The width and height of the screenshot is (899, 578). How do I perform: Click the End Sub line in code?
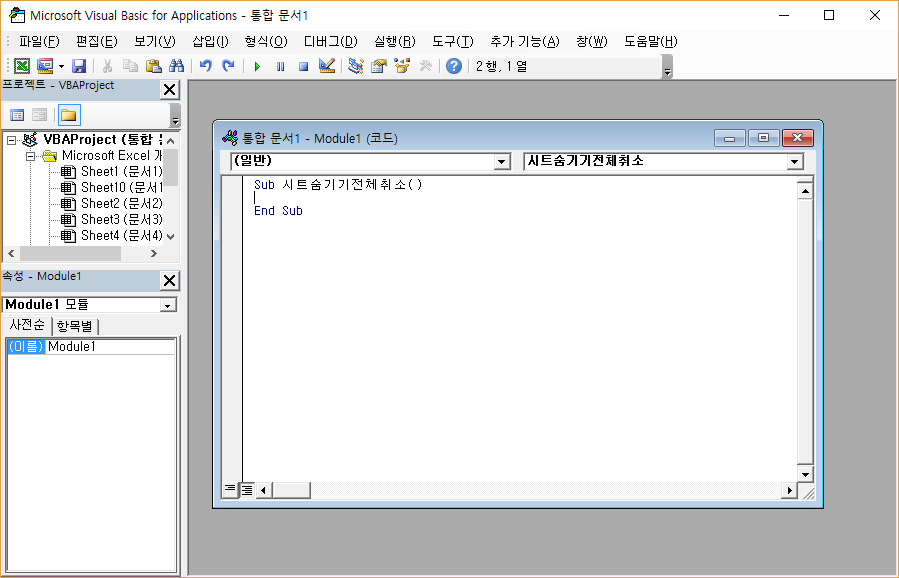click(x=278, y=211)
